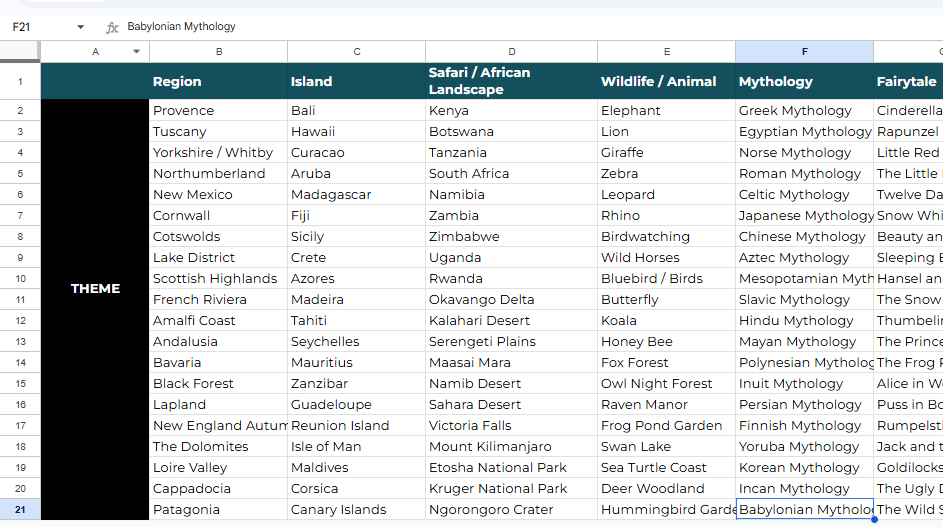Select the Incan Mythology cell
The height and width of the screenshot is (528, 943).
[x=805, y=488]
